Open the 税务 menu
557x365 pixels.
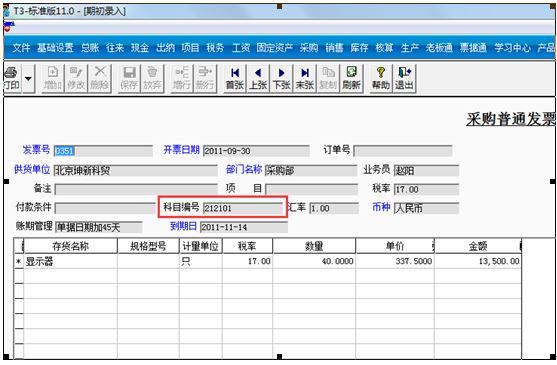pyautogui.click(x=215, y=48)
